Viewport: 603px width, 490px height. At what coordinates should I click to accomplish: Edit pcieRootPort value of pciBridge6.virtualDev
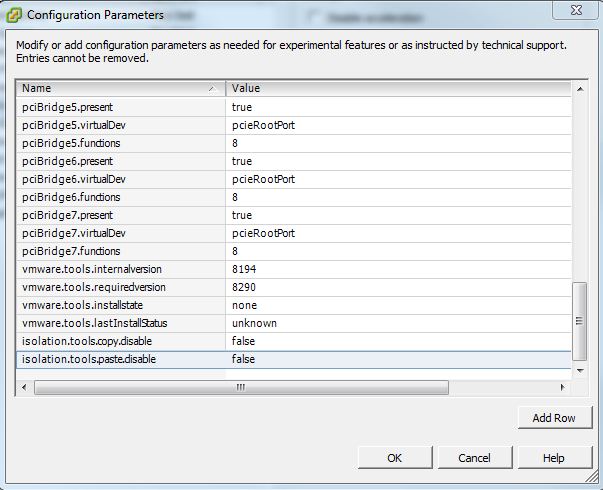398,179
